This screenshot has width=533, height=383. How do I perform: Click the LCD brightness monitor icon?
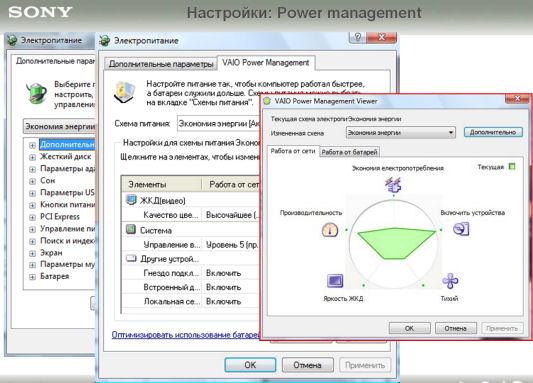click(x=335, y=281)
